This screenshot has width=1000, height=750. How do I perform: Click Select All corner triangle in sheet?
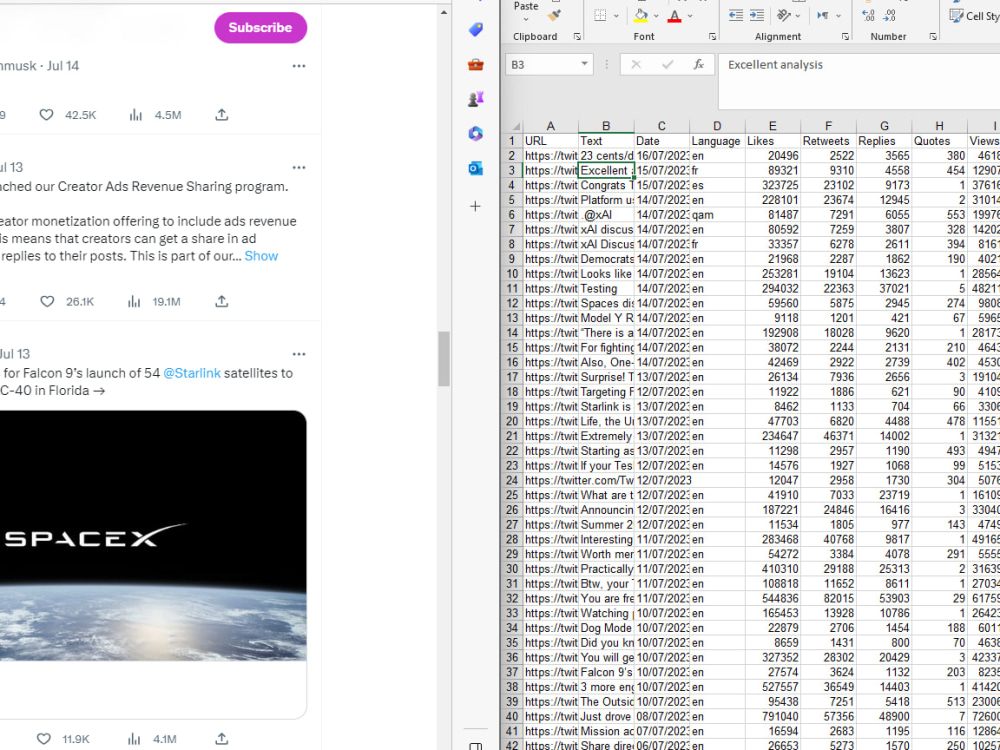[515, 126]
